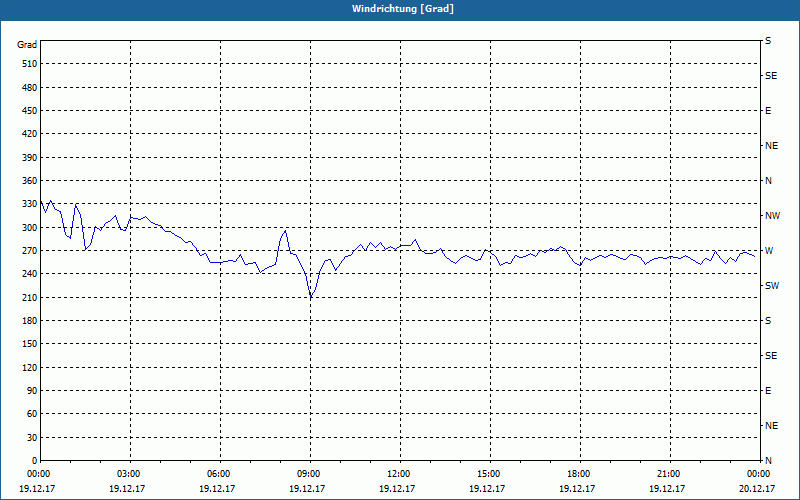The width and height of the screenshot is (800, 500).
Task: Click the wind curve's lowest dip at 09:00
Action: [x=311, y=297]
